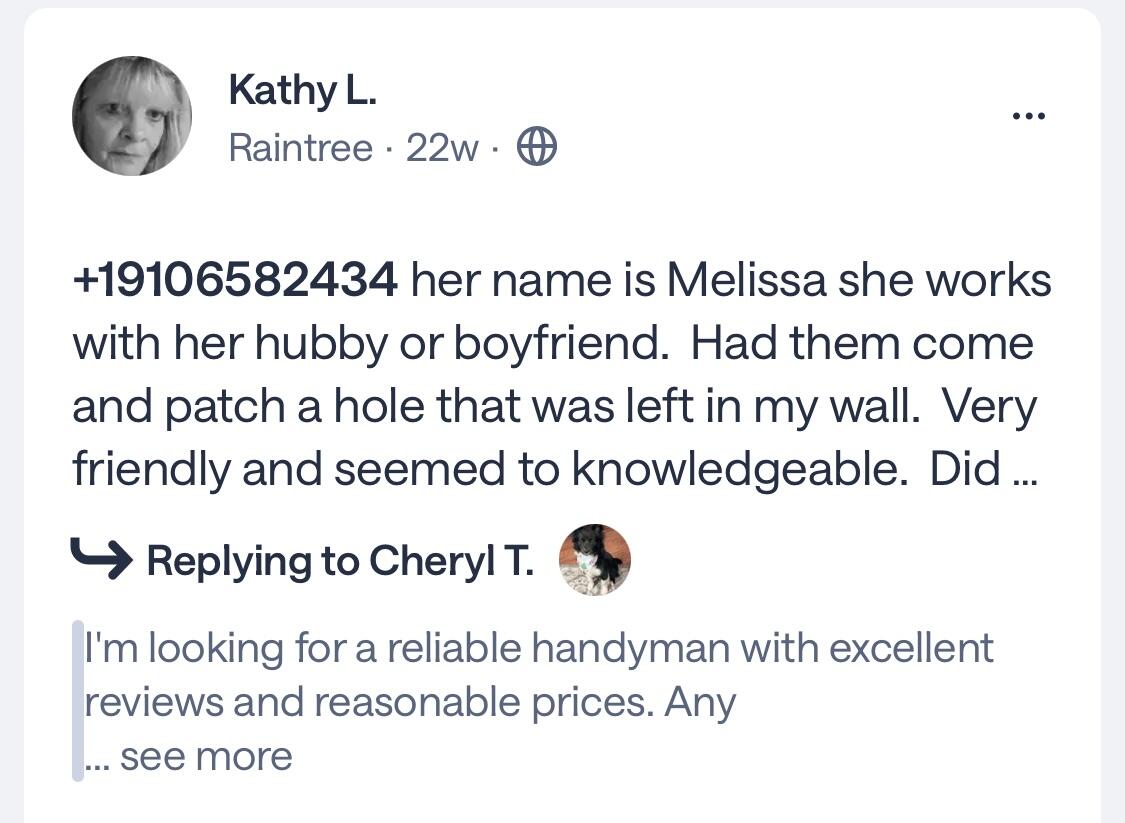Click Cheryl T.'s dog avatar thumbnail
Image resolution: width=1125 pixels, height=823 pixels.
[x=596, y=559]
